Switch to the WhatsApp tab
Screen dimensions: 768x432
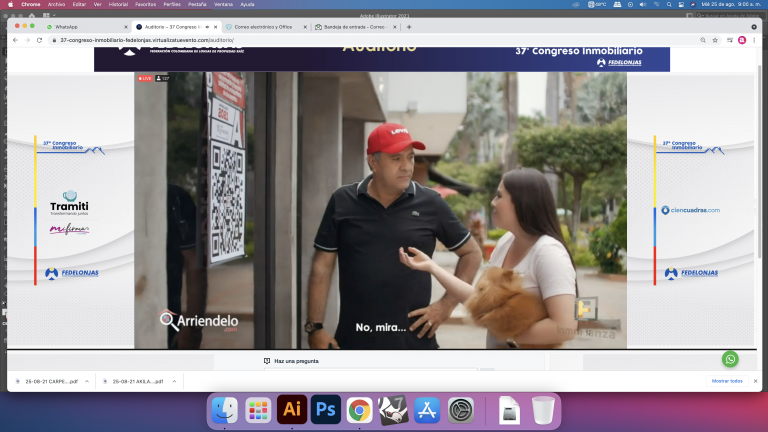pos(86,27)
